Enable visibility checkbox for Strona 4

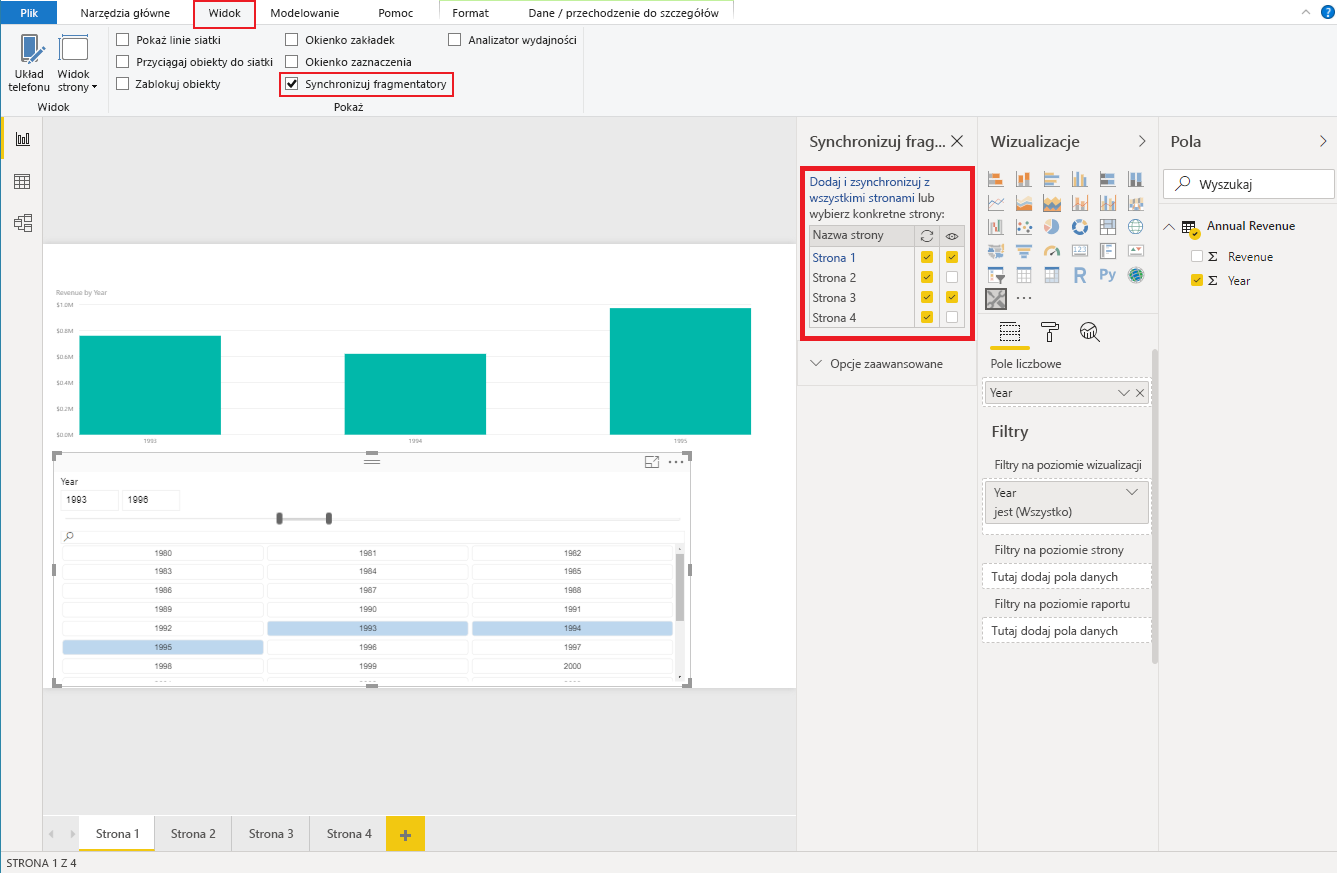click(951, 317)
